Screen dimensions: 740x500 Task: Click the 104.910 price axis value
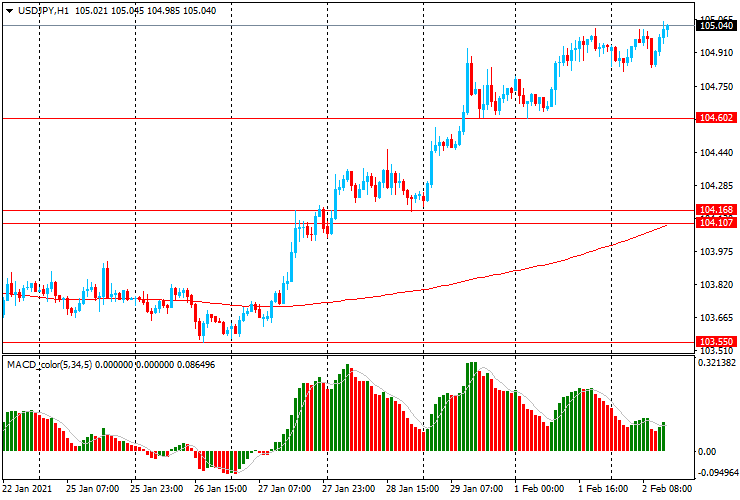pyautogui.click(x=716, y=53)
